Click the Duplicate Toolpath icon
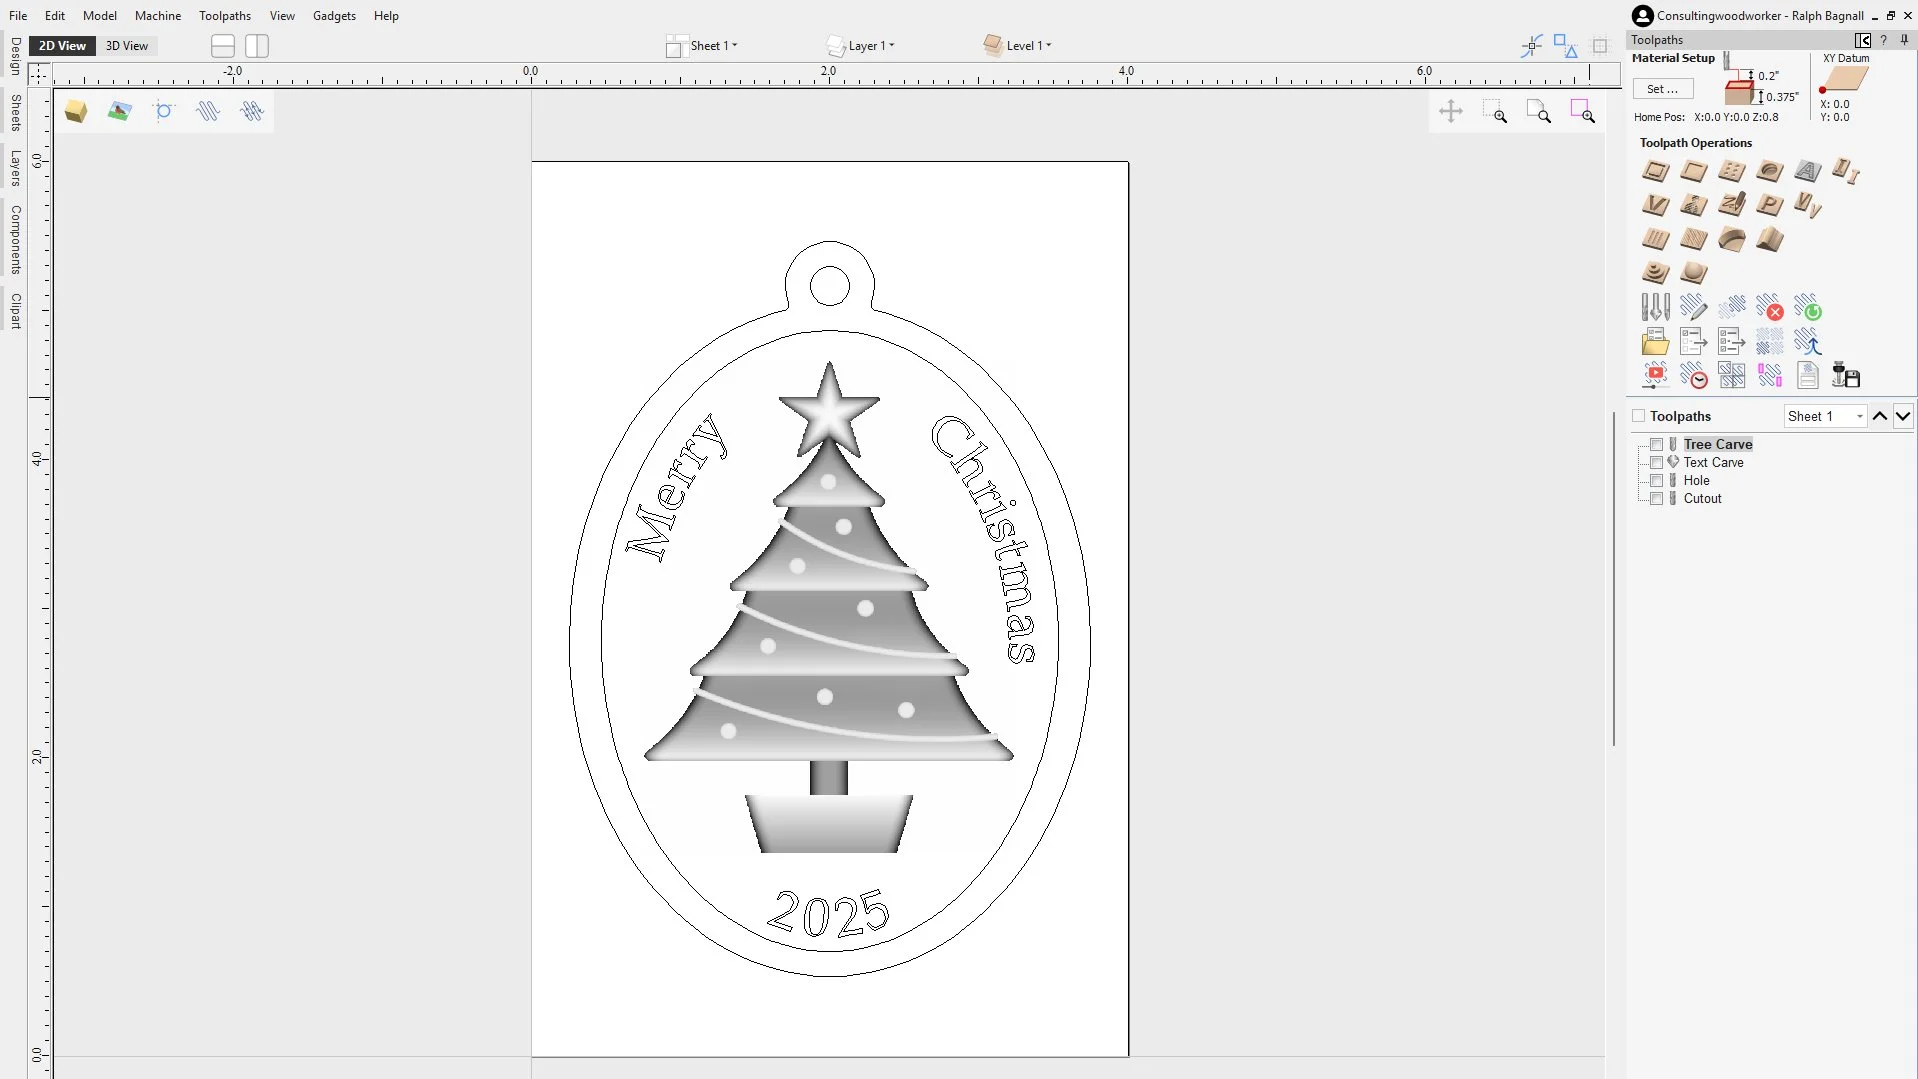The width and height of the screenshot is (1918, 1079). [1732, 307]
